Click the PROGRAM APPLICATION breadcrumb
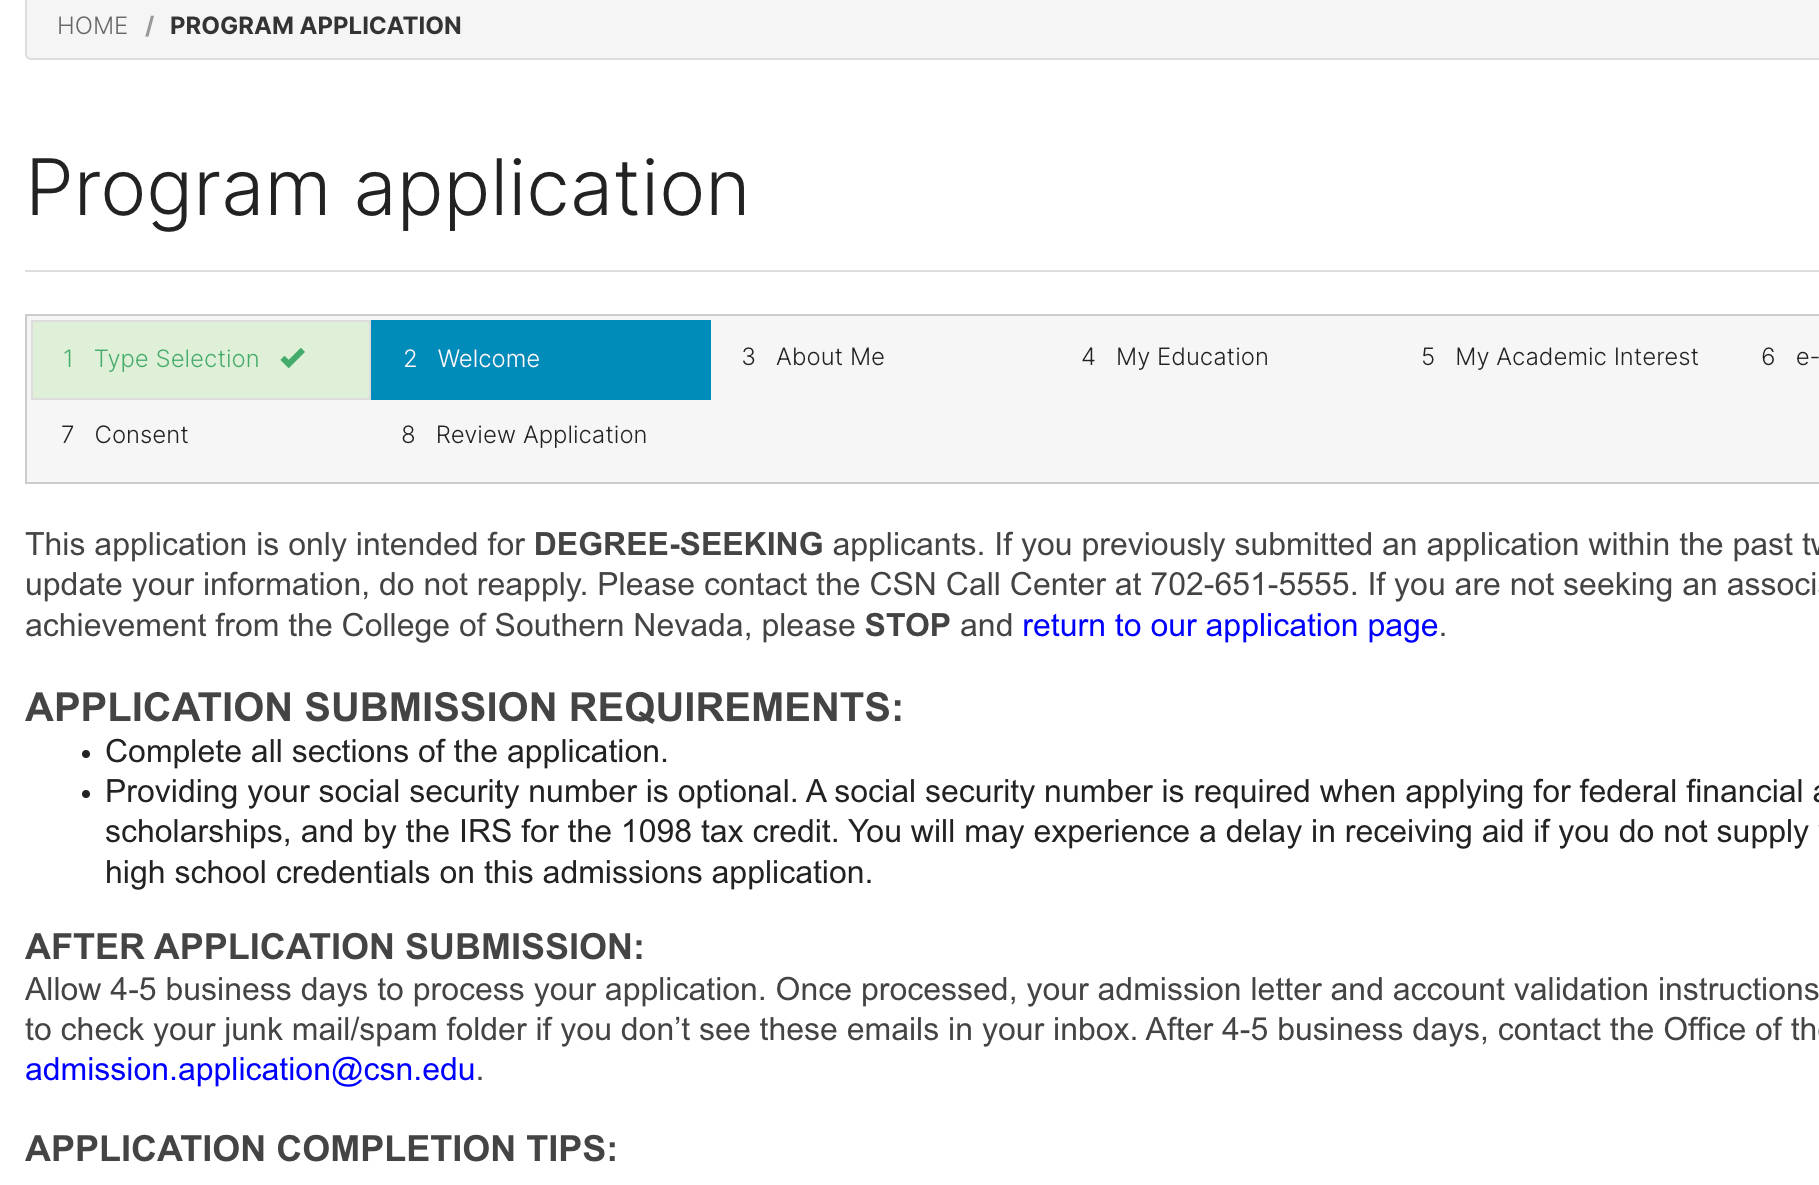1819x1185 pixels. pyautogui.click(x=315, y=26)
